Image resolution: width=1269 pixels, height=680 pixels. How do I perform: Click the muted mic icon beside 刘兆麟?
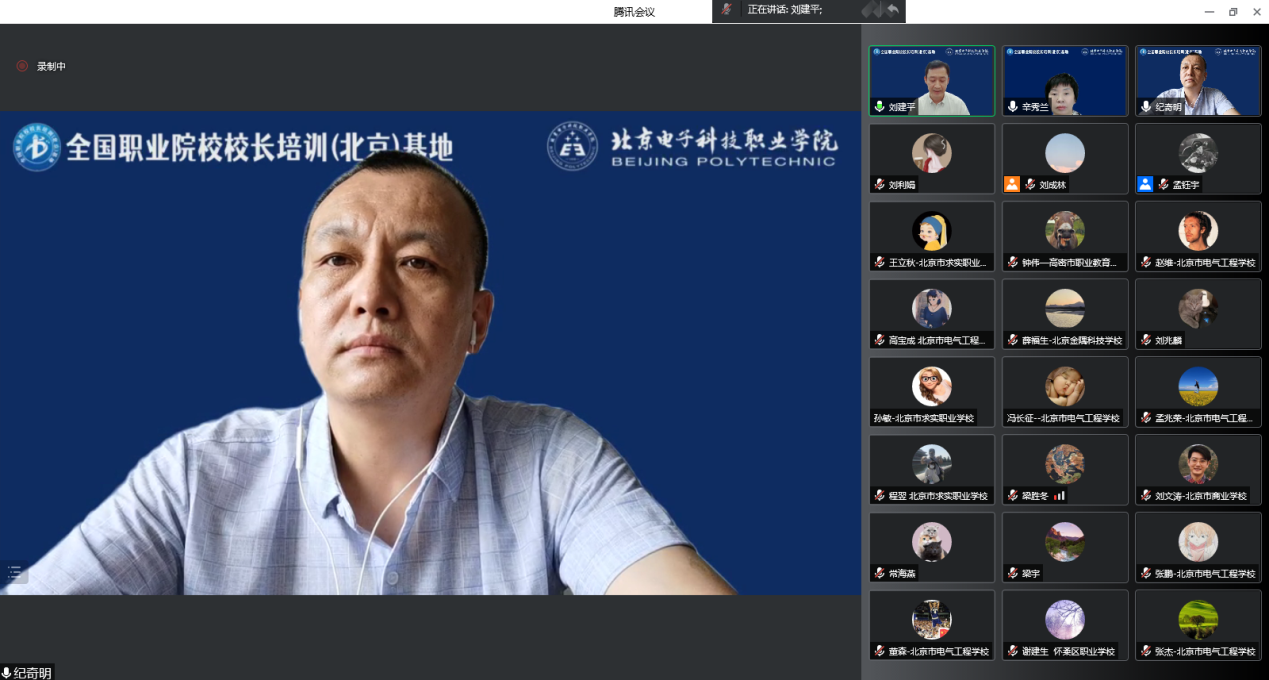pyautogui.click(x=1146, y=340)
